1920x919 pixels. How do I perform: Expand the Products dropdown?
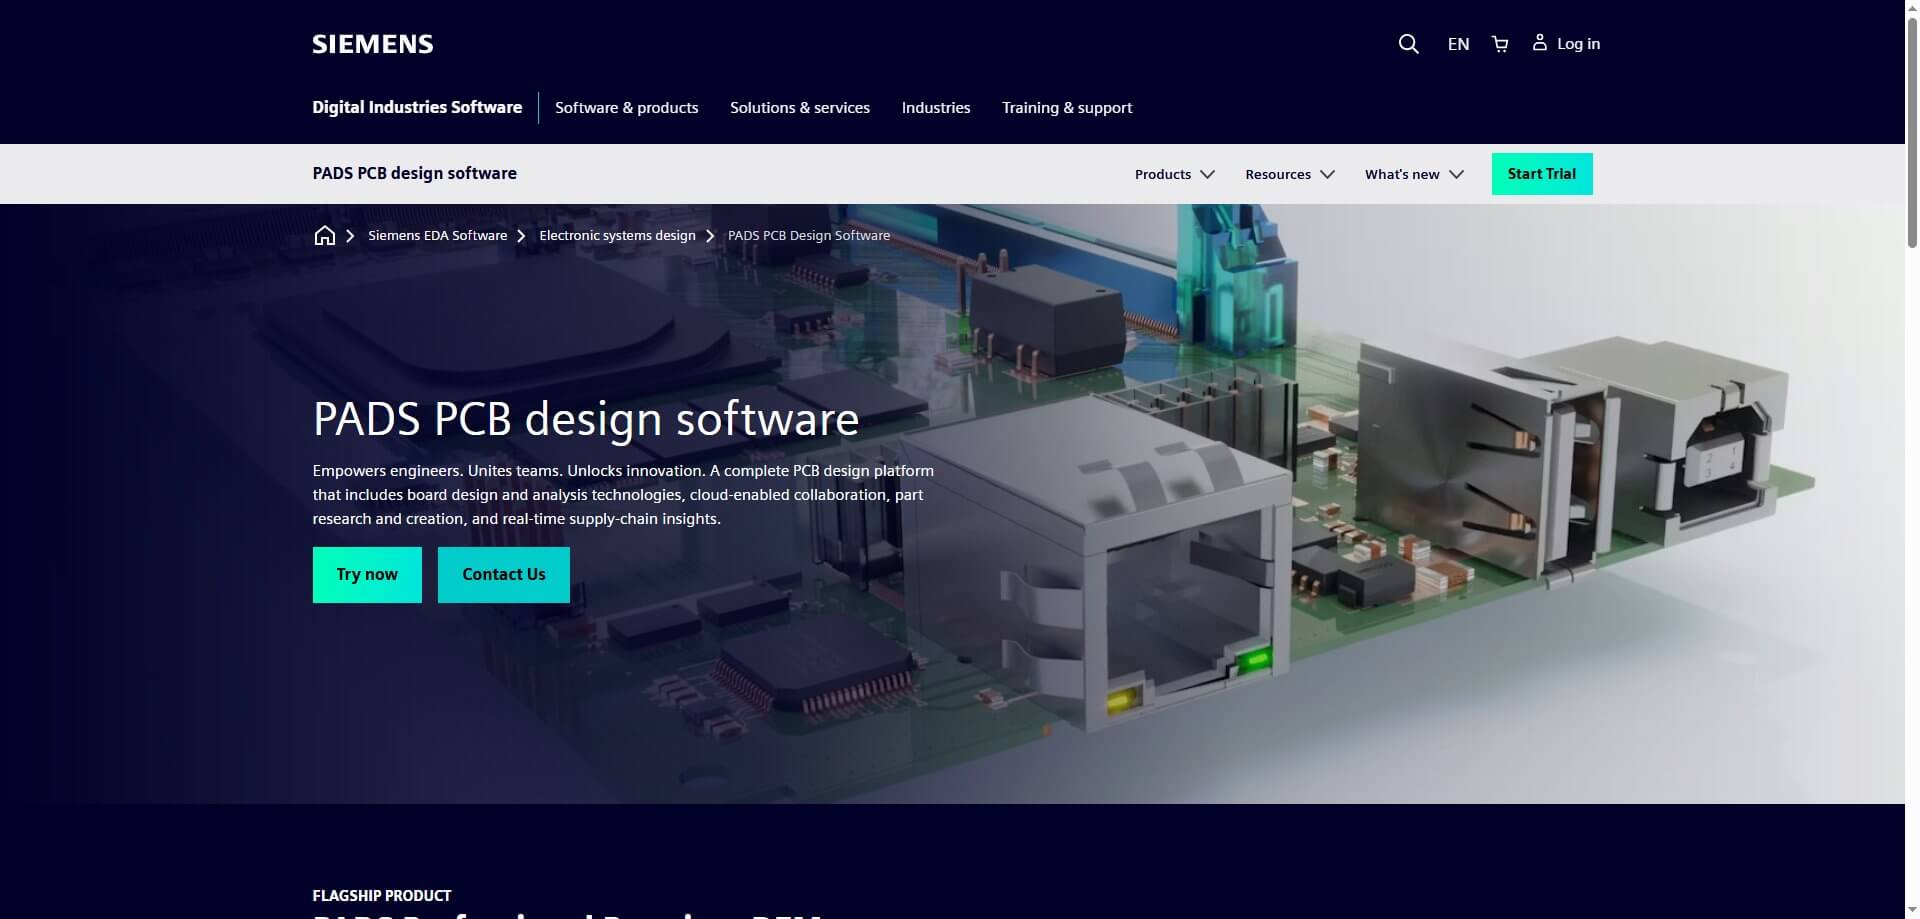pyautogui.click(x=1175, y=174)
